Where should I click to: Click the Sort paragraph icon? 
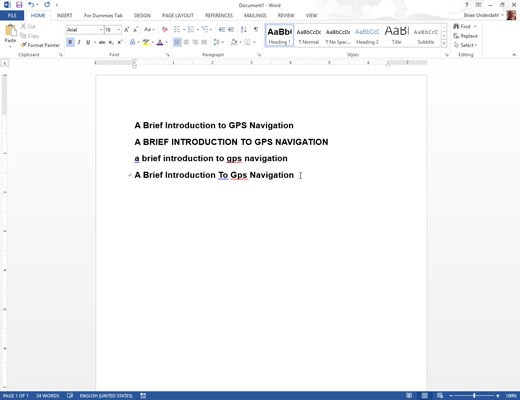[244, 30]
